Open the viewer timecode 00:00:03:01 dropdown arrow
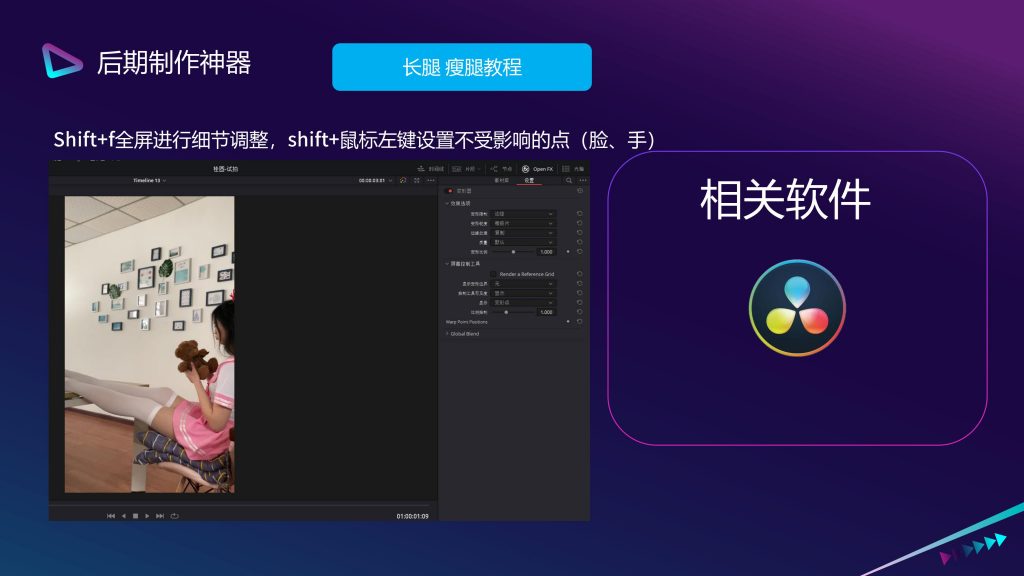 tap(391, 180)
